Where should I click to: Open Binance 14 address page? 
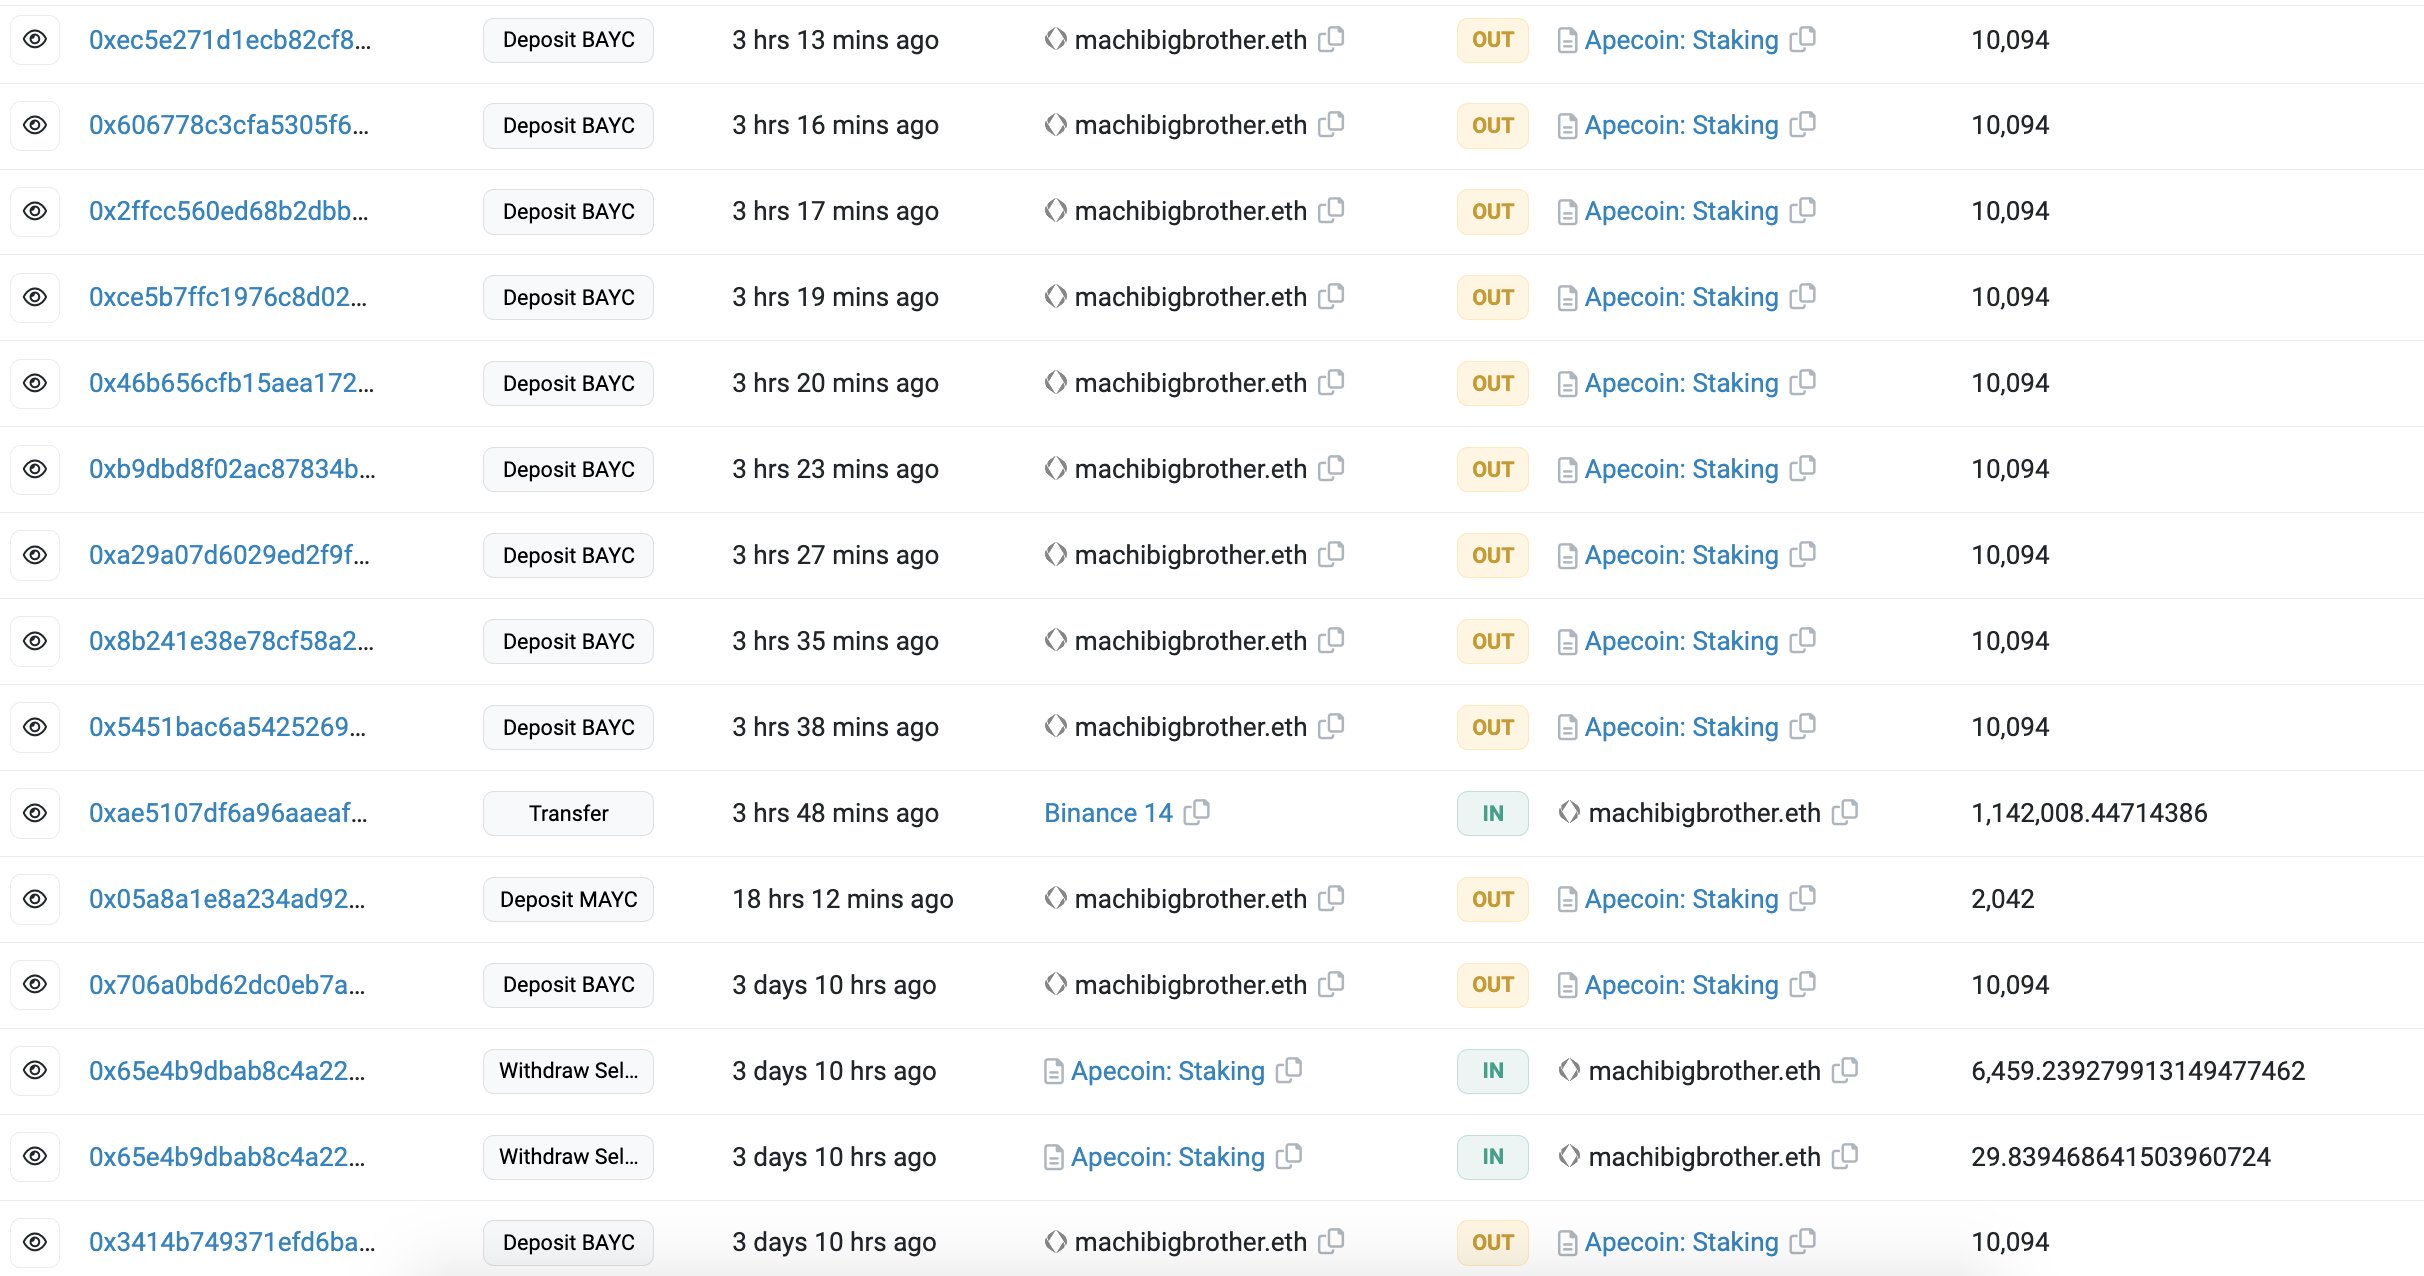coord(1107,813)
